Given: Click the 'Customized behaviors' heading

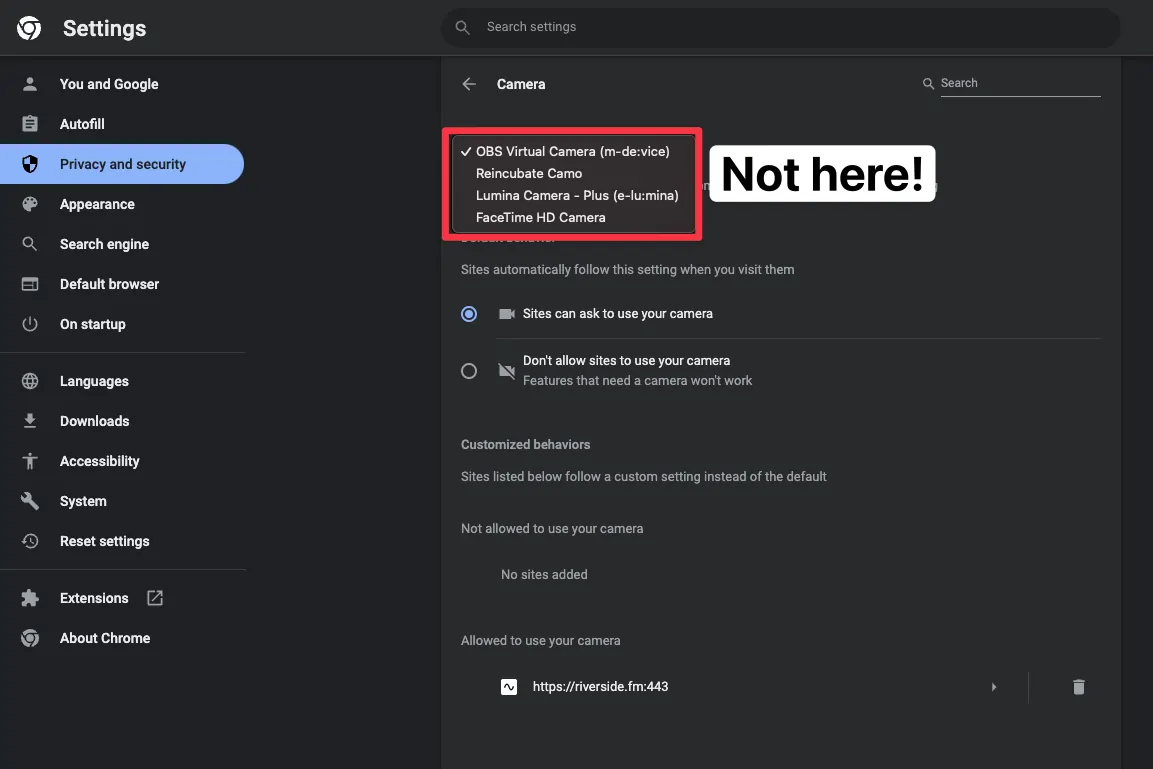Looking at the screenshot, I should coord(525,445).
